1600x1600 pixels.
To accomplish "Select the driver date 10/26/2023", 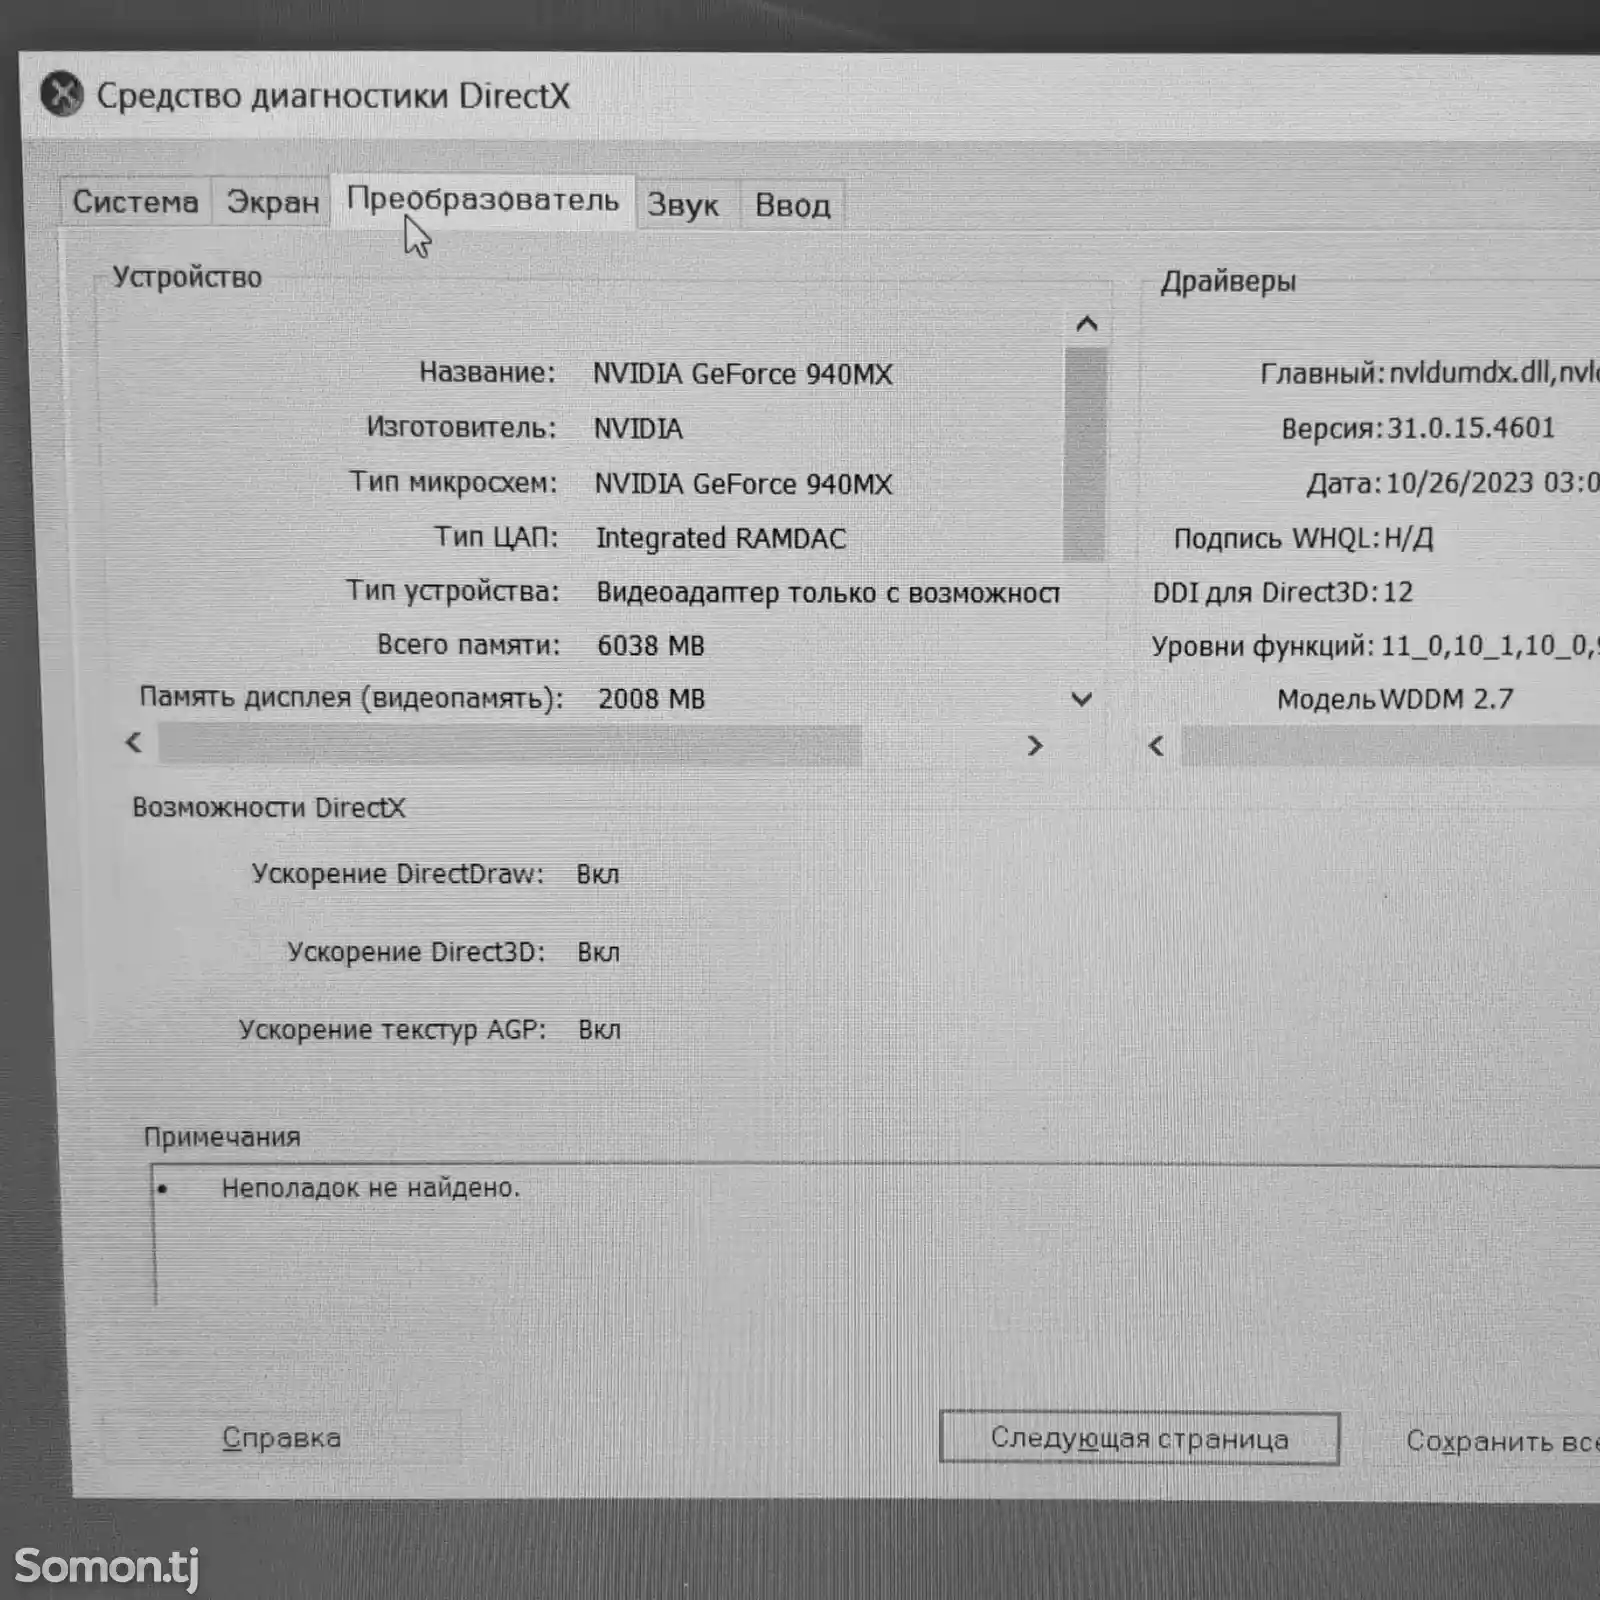I will pyautogui.click(x=1460, y=483).
